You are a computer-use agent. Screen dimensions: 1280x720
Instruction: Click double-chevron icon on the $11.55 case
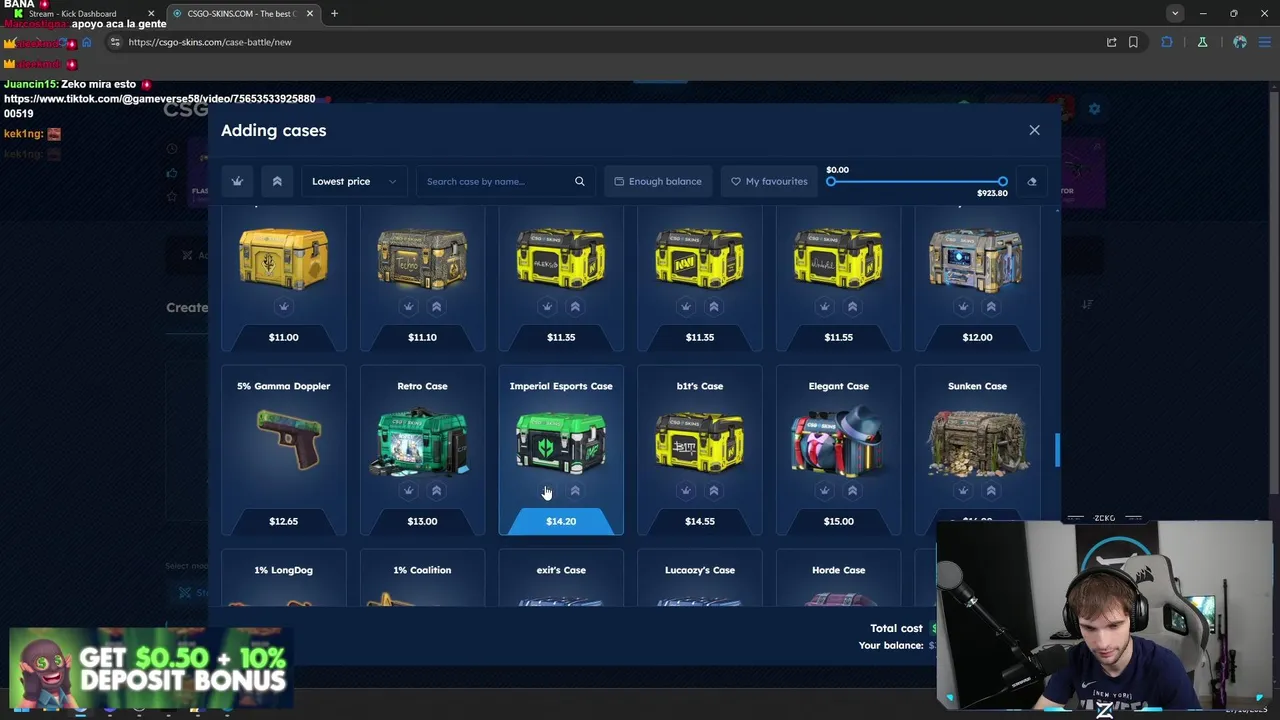pos(852,307)
